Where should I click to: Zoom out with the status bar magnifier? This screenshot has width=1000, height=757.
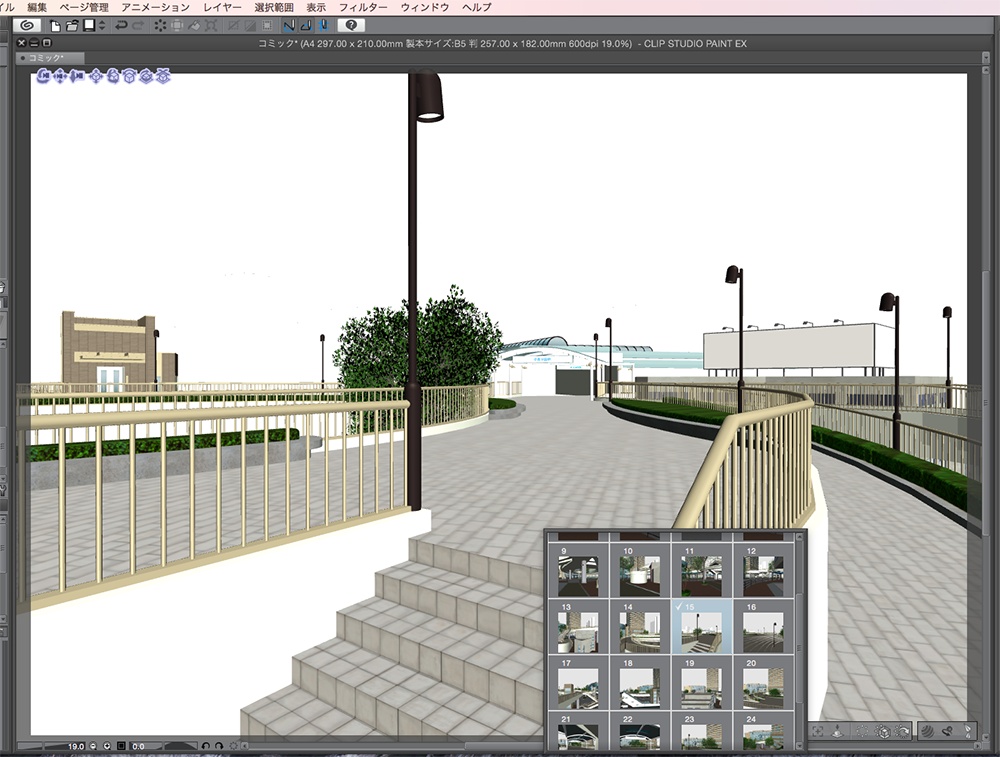pyautogui.click(x=94, y=746)
